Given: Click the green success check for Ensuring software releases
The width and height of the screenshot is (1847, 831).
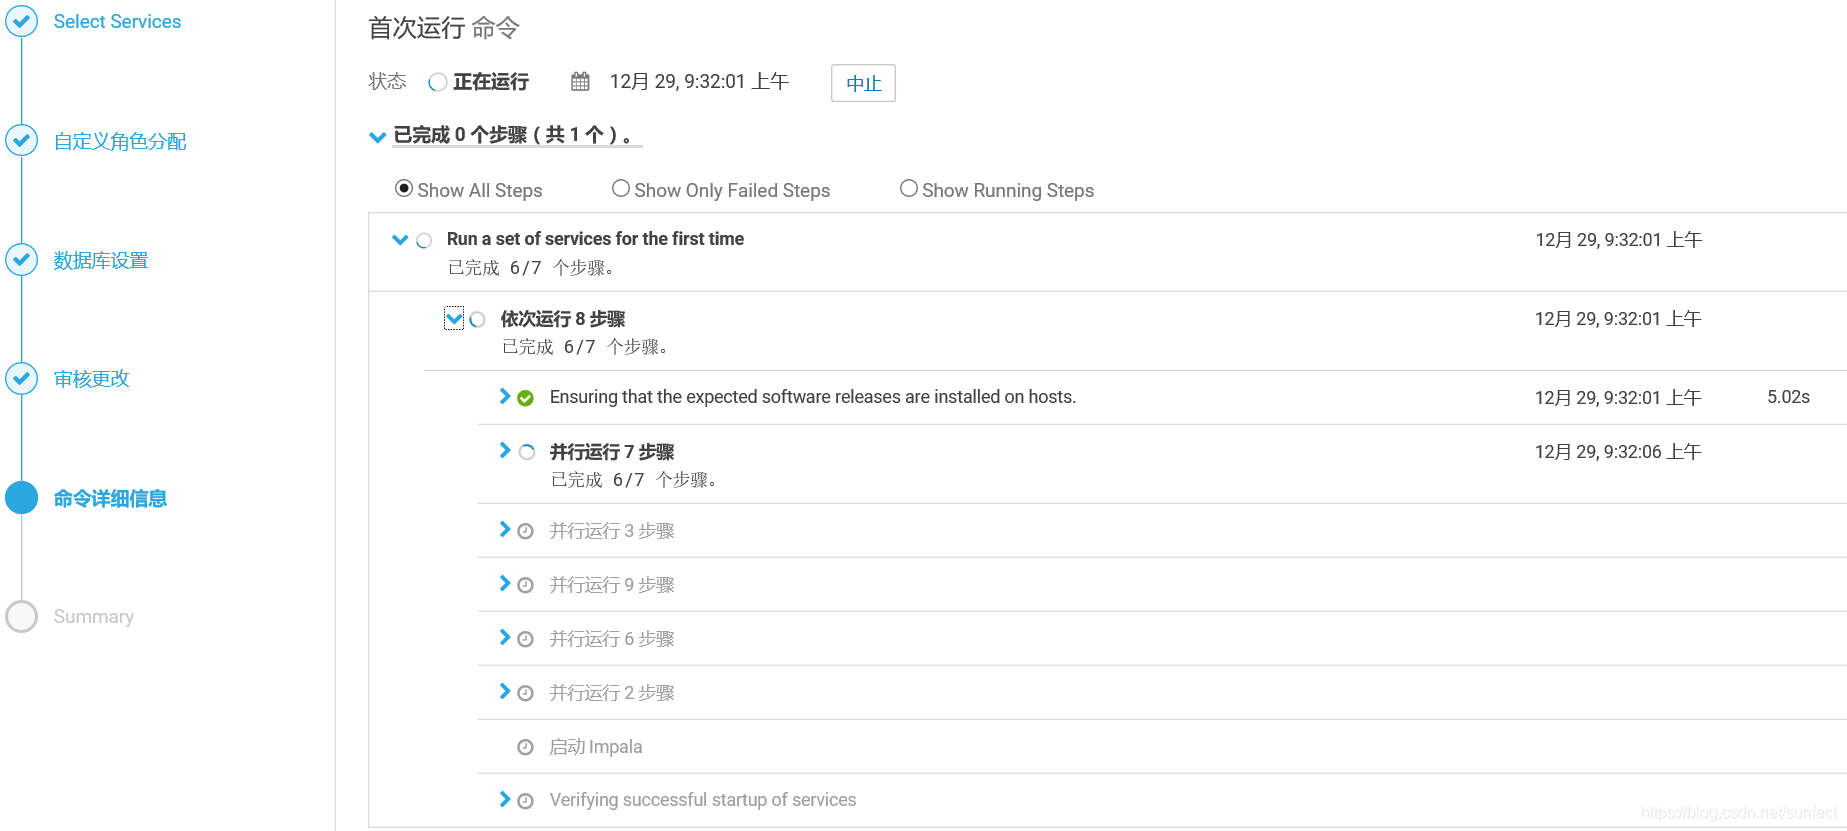Looking at the screenshot, I should (x=525, y=398).
